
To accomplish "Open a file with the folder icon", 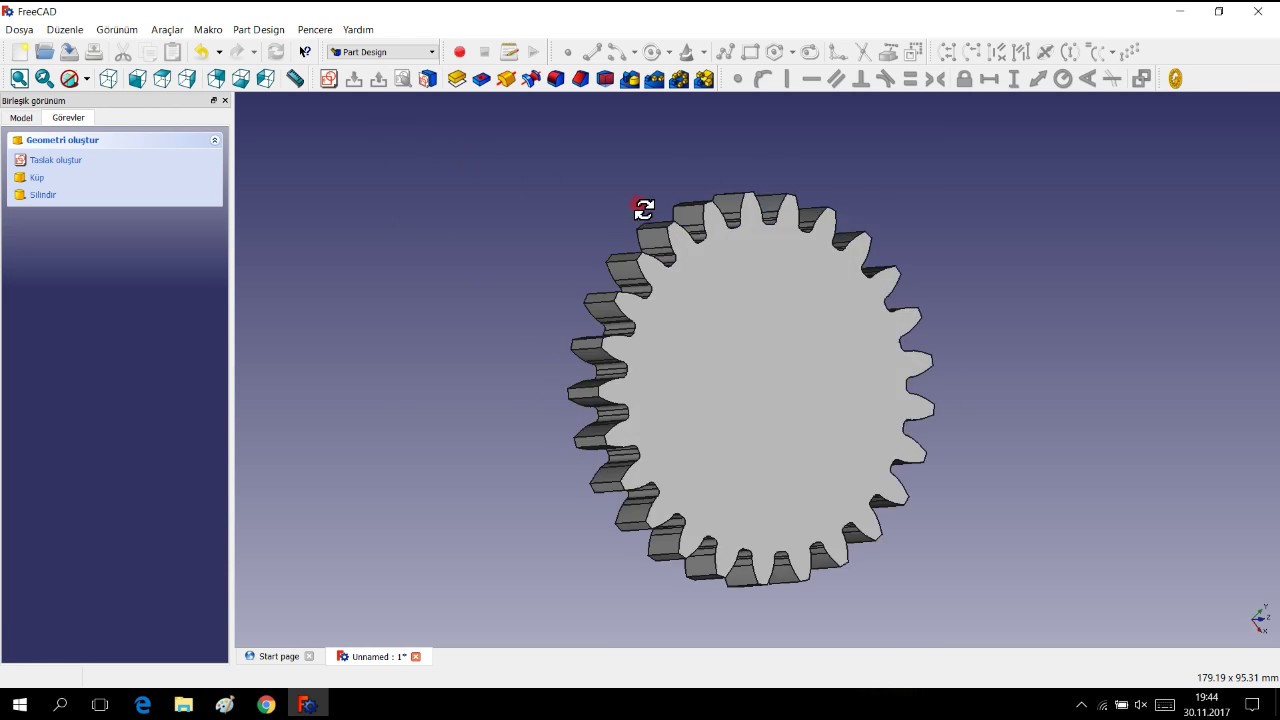I will [44, 52].
